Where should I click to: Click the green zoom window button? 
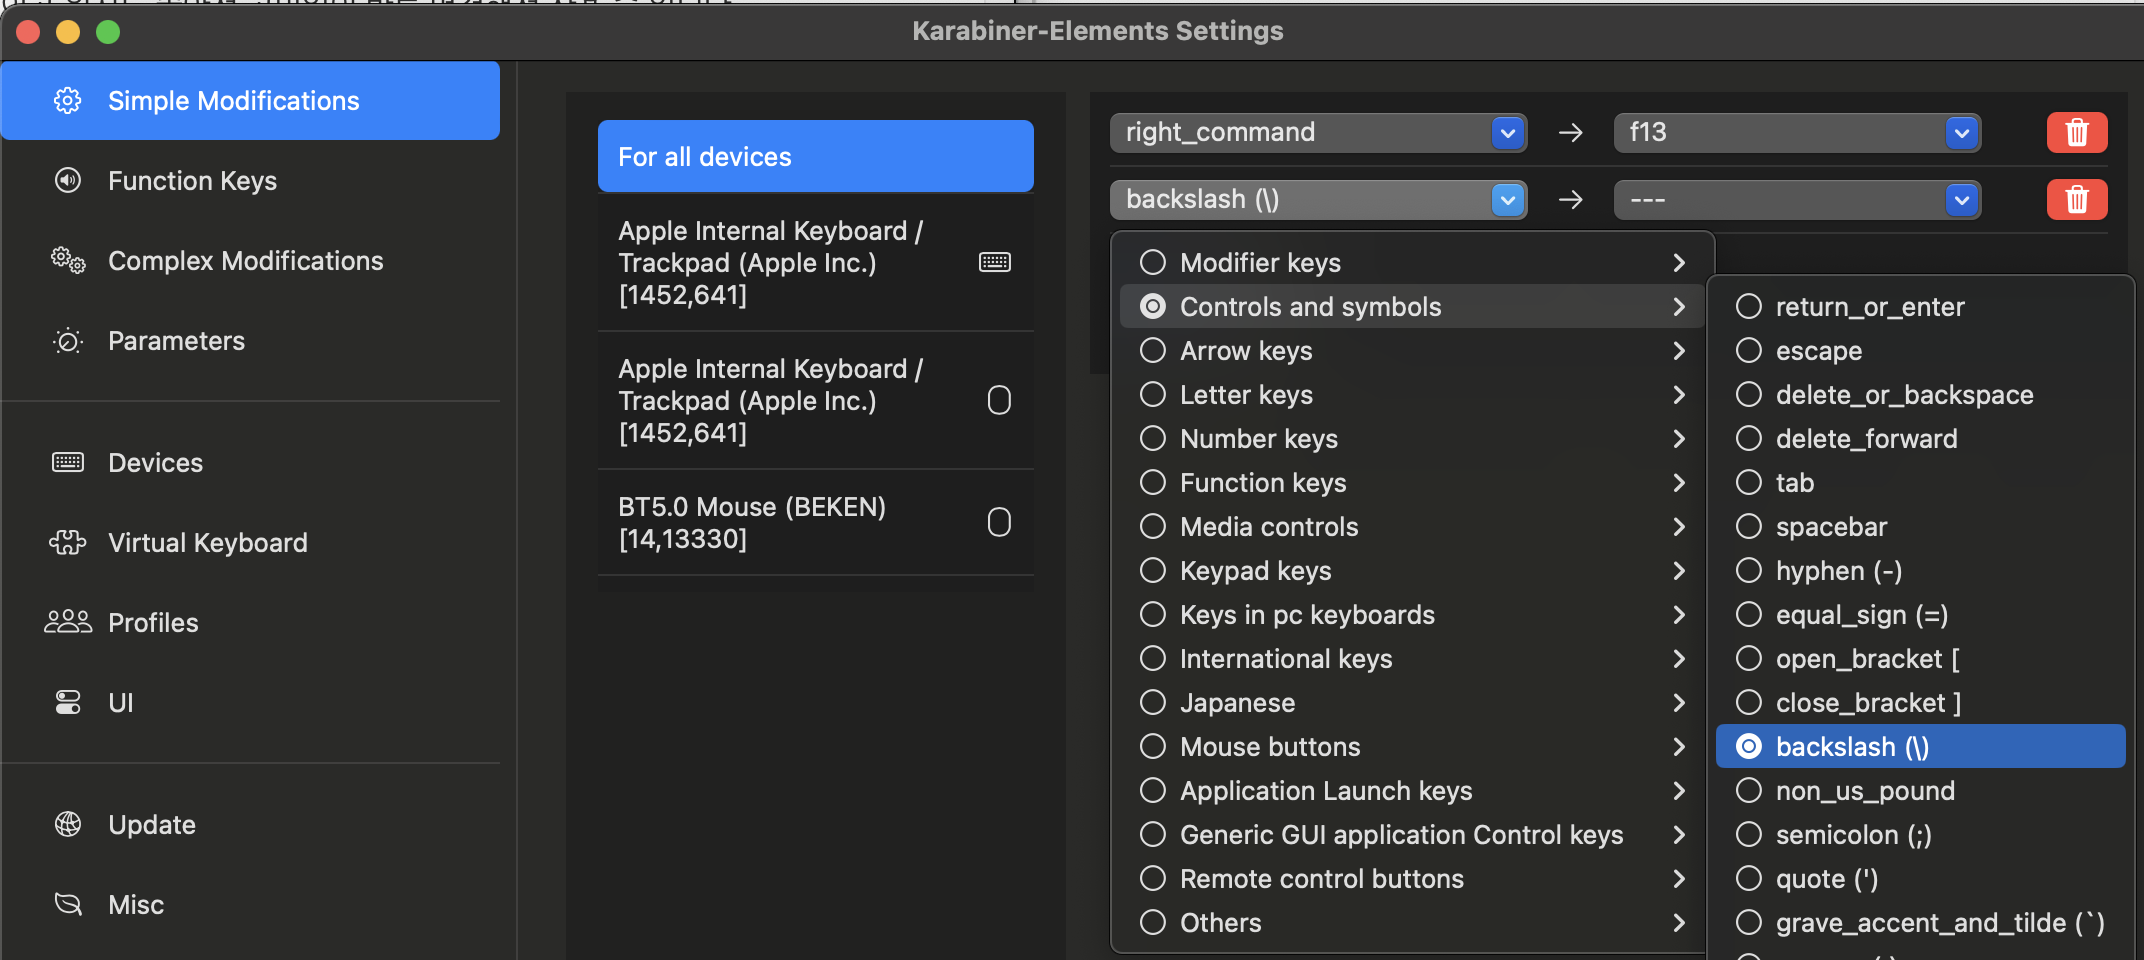108,32
